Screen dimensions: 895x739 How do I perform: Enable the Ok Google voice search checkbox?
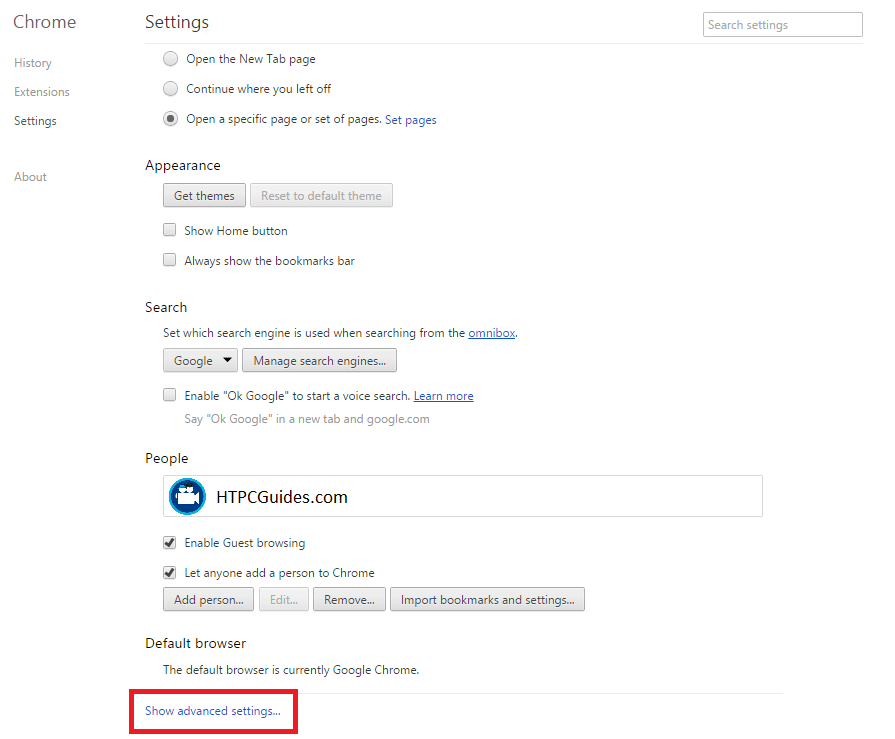[170, 396]
